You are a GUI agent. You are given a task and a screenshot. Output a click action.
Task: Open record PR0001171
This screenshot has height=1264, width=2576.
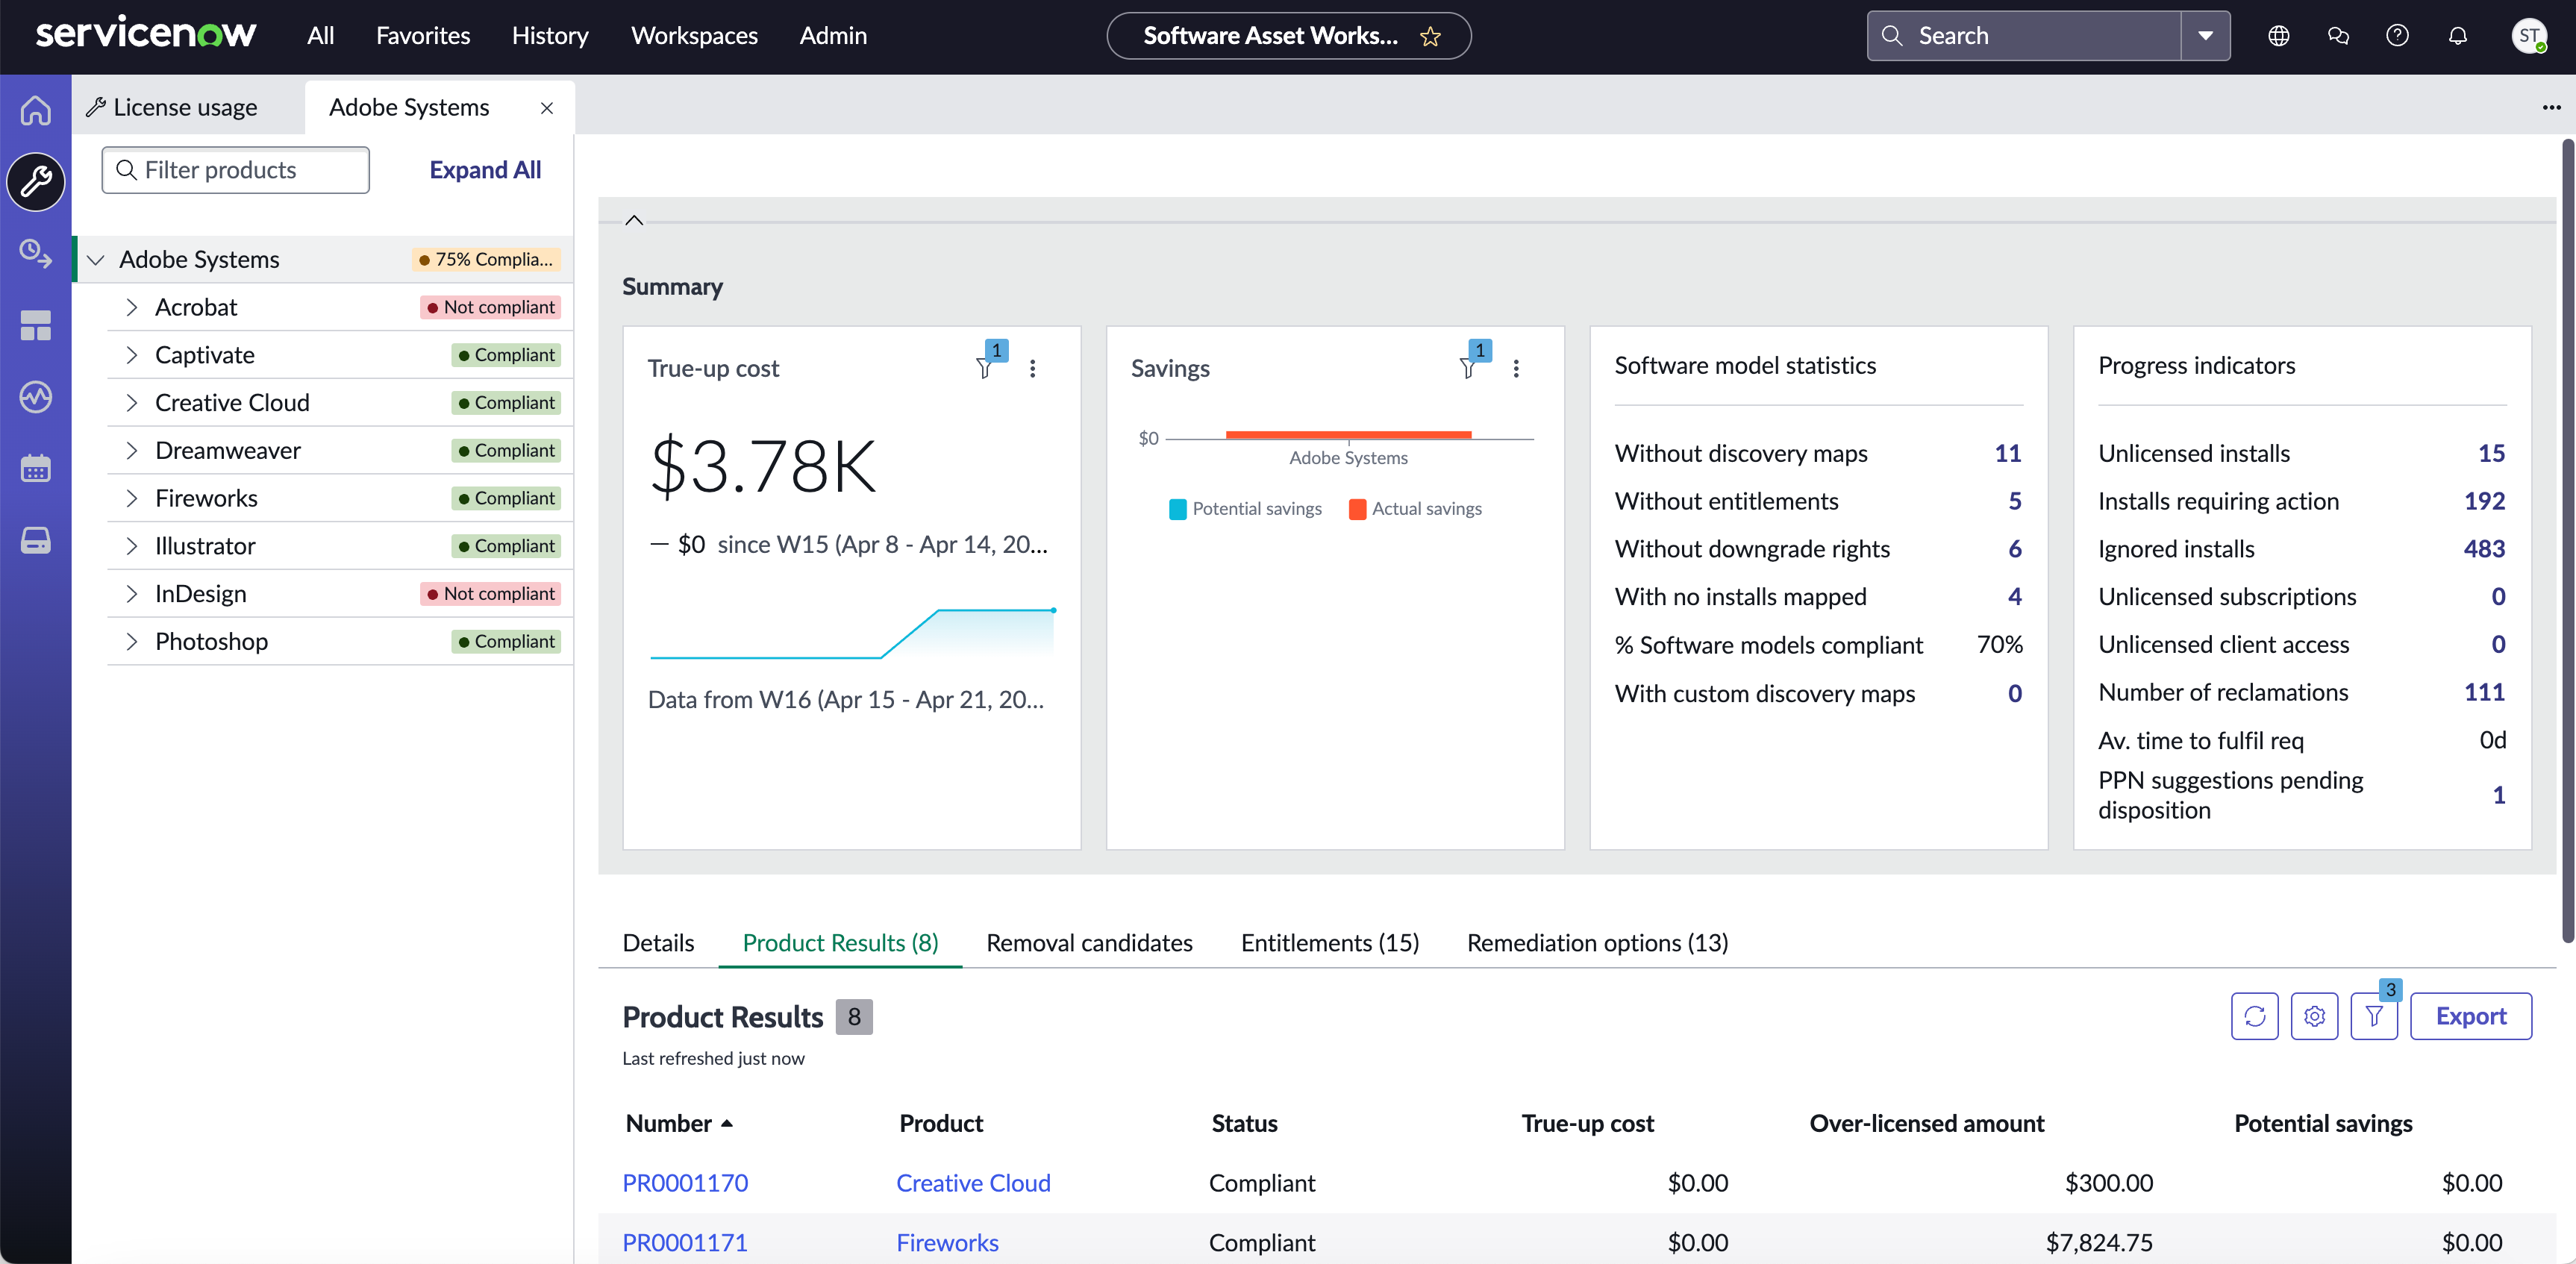[x=685, y=1243]
